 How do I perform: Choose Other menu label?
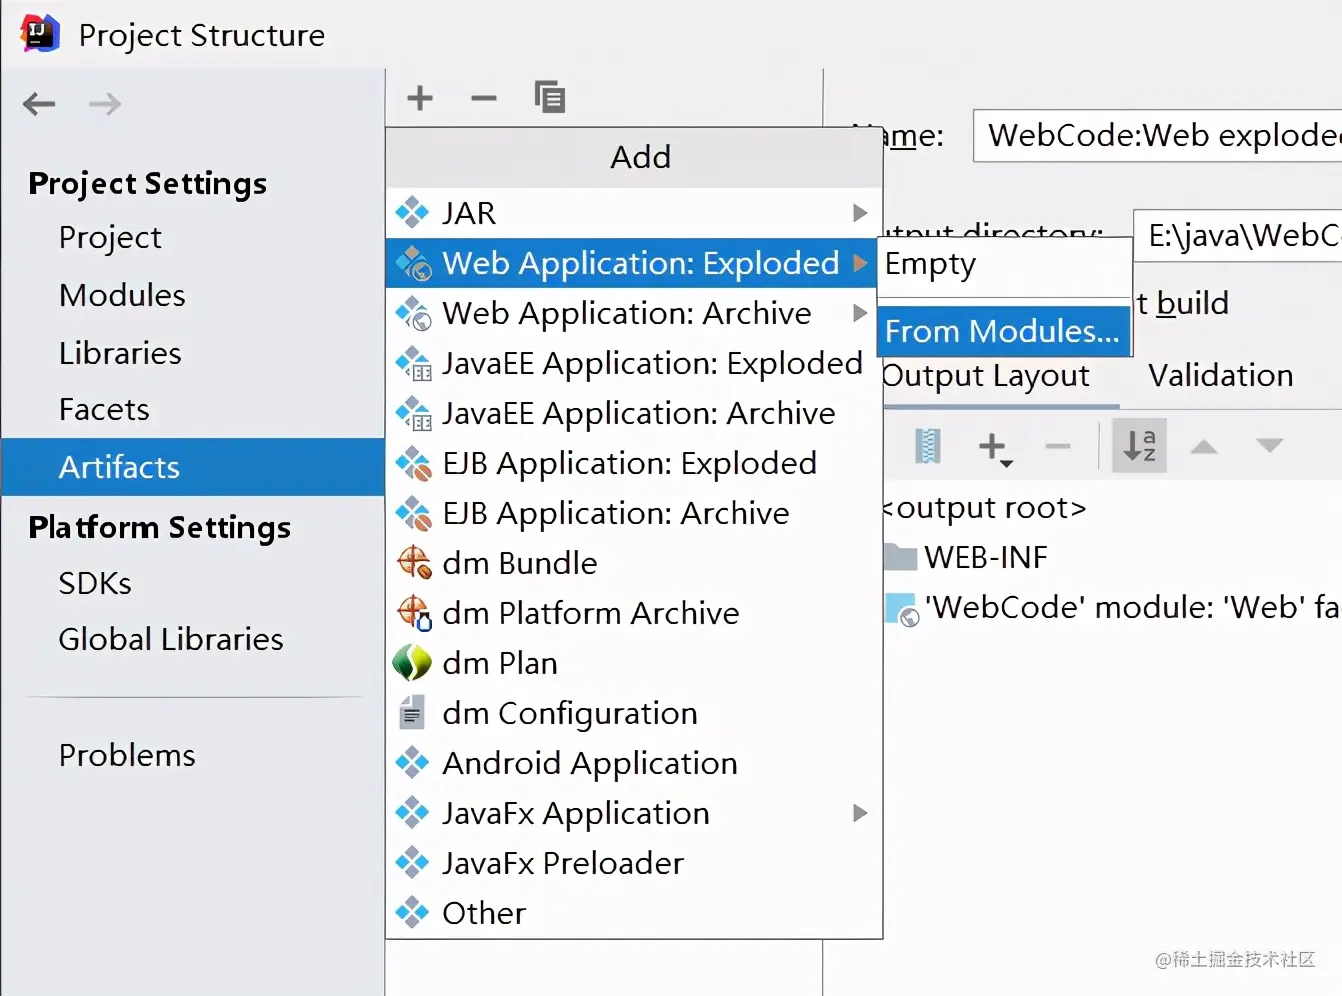click(x=484, y=913)
